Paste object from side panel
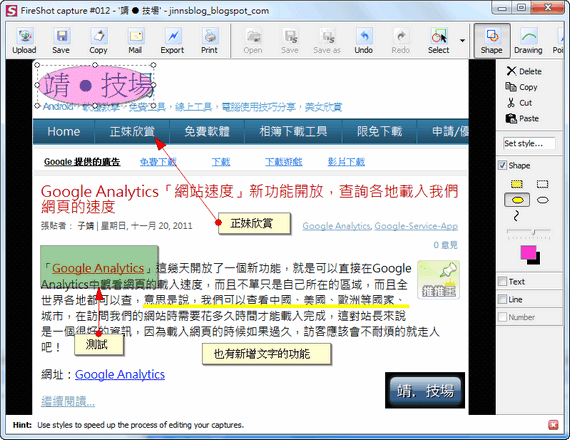Viewport: 570px width, 440px height. pos(522,119)
